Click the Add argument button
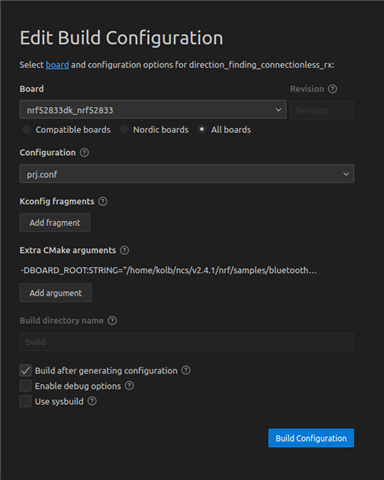Viewport: 384px width, 480px height. (56, 293)
